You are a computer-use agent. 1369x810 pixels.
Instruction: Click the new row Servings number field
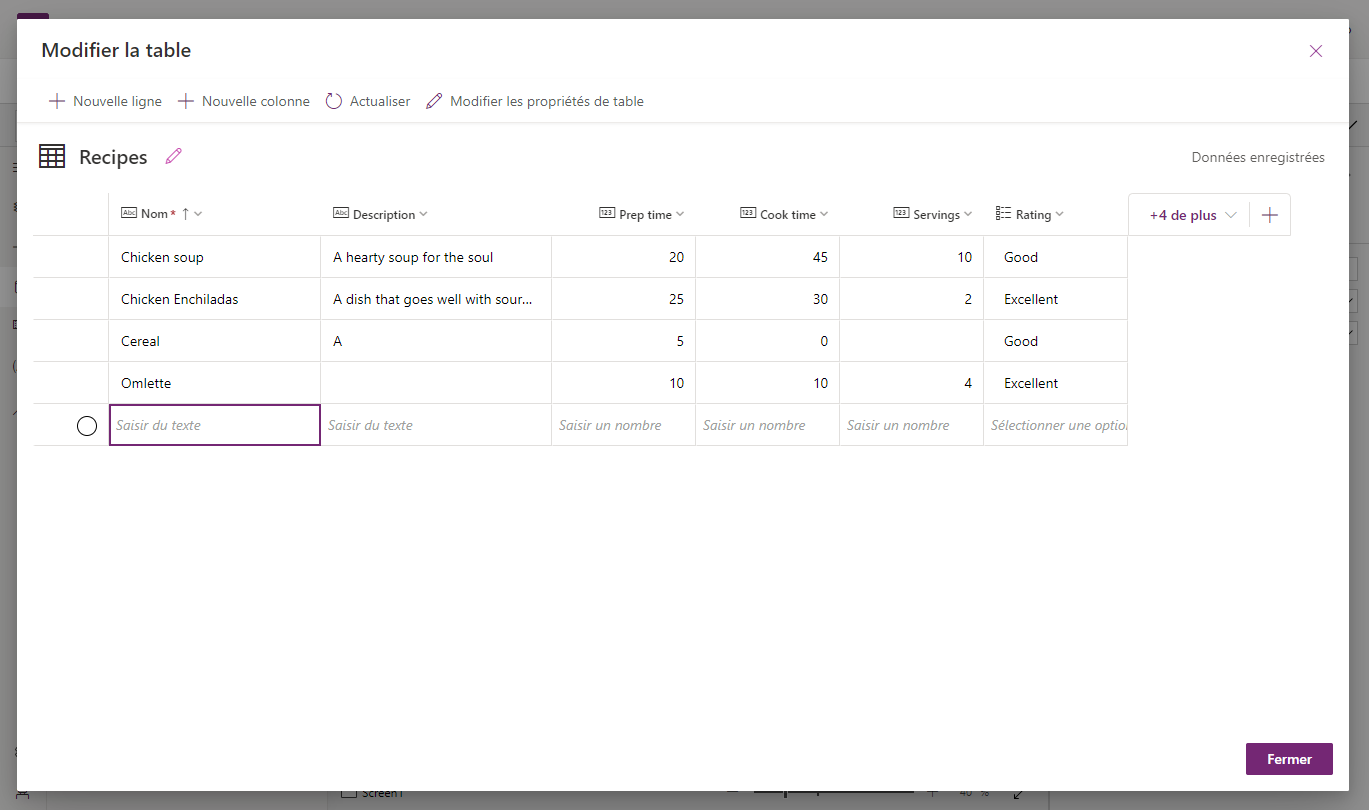click(x=912, y=425)
